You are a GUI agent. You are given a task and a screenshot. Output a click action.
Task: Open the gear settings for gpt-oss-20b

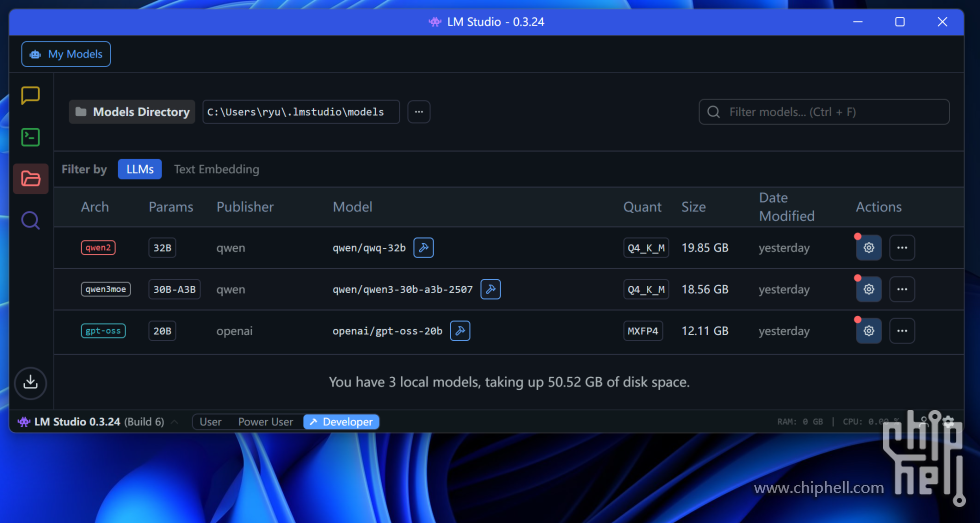869,331
